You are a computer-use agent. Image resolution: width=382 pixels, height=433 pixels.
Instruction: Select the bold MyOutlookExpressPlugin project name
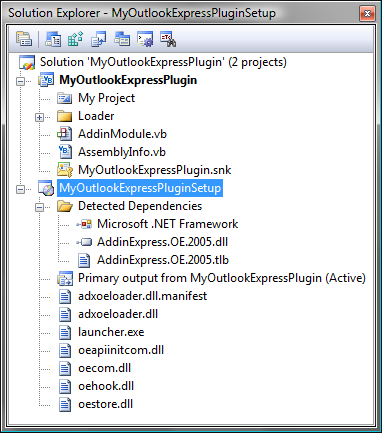tap(128, 80)
